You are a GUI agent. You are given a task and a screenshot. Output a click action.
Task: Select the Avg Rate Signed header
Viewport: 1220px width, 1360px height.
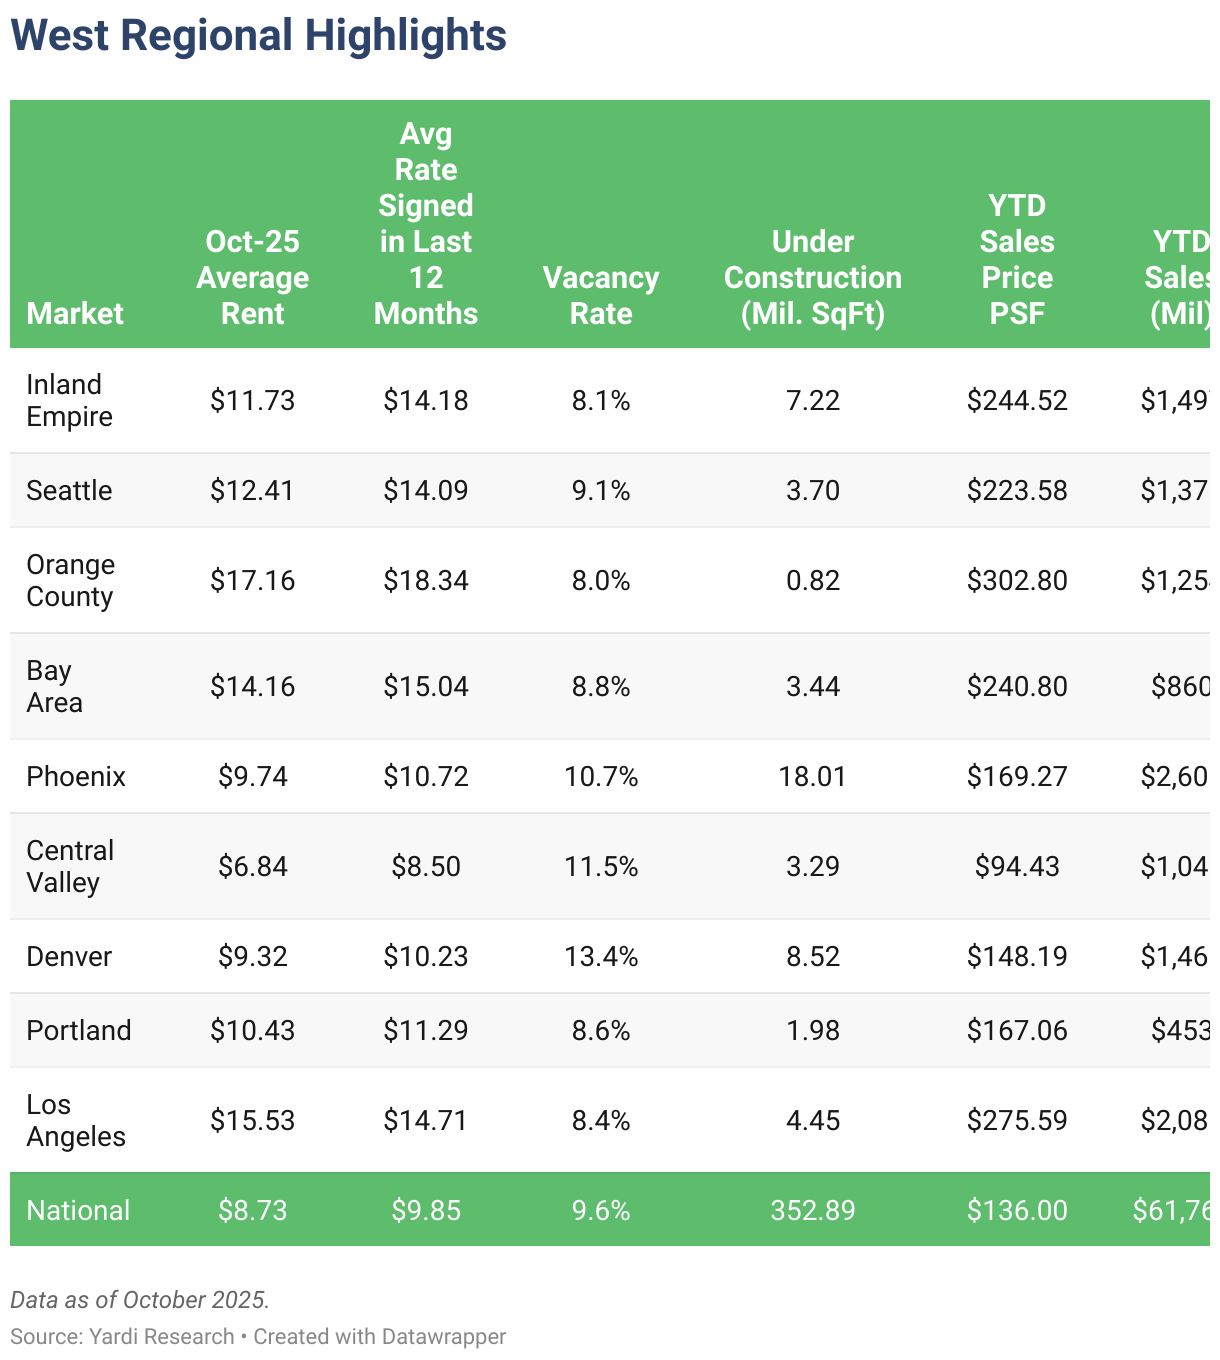point(426,223)
